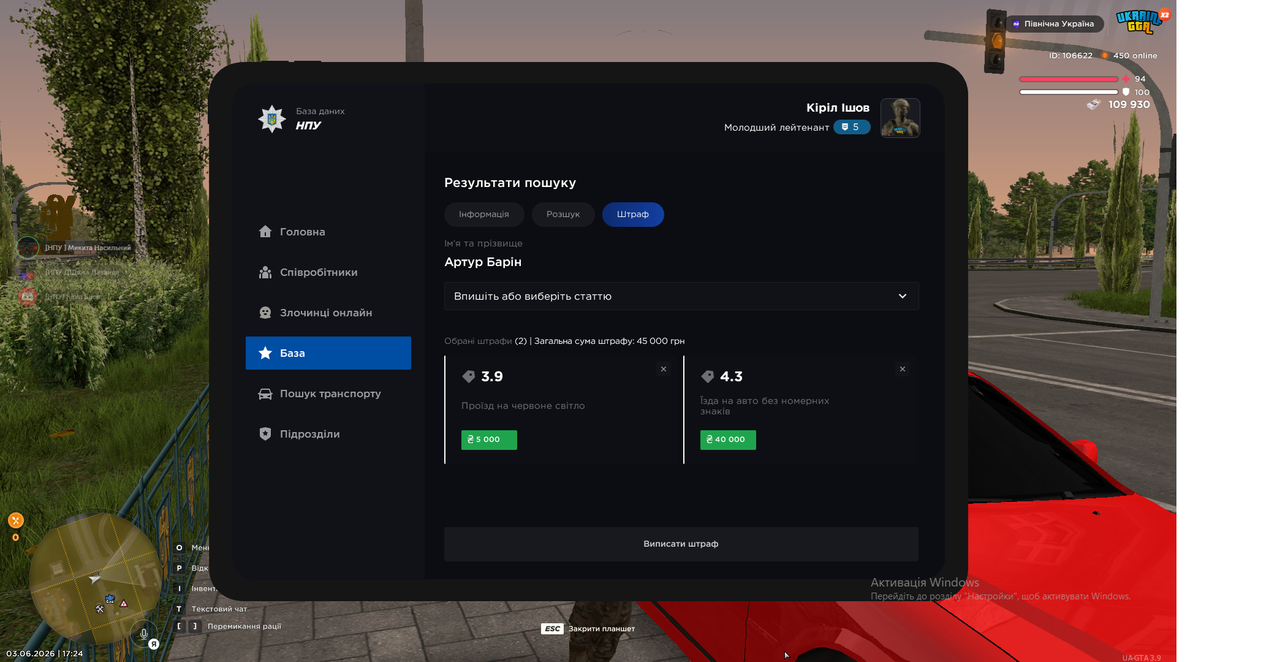The image size is (1280, 662).
Task: Click the Північна Україна server icon
Action: [1017, 23]
